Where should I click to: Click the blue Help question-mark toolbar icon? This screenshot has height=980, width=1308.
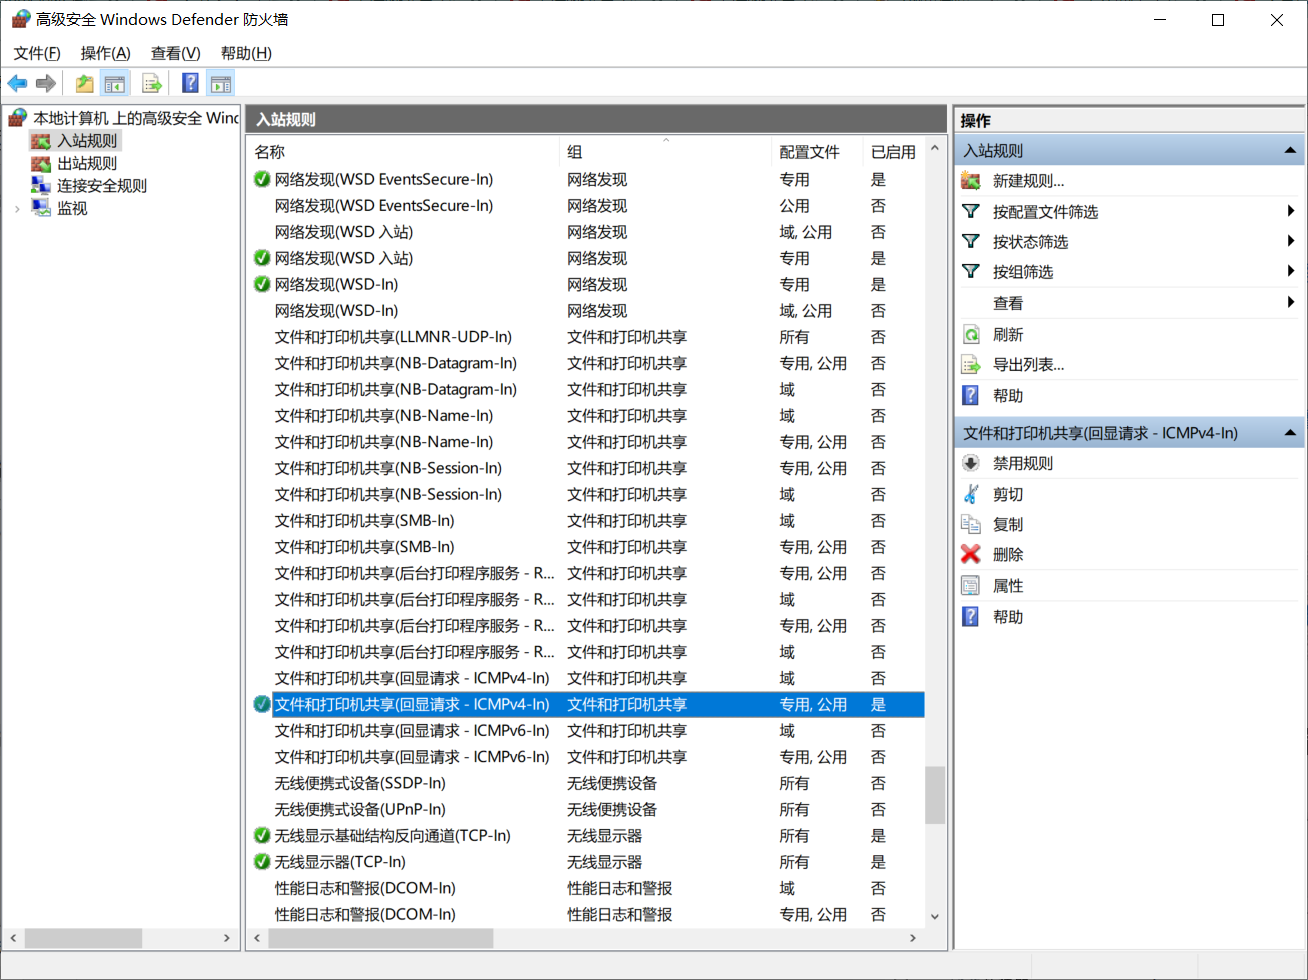click(190, 84)
